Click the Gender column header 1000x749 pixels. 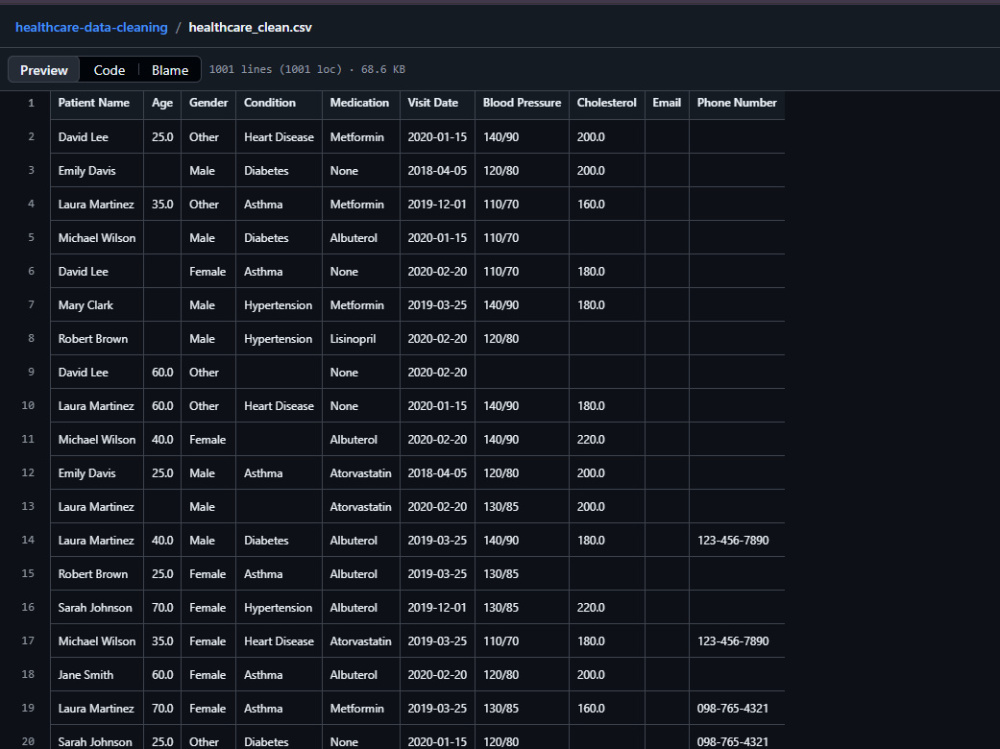click(x=209, y=103)
